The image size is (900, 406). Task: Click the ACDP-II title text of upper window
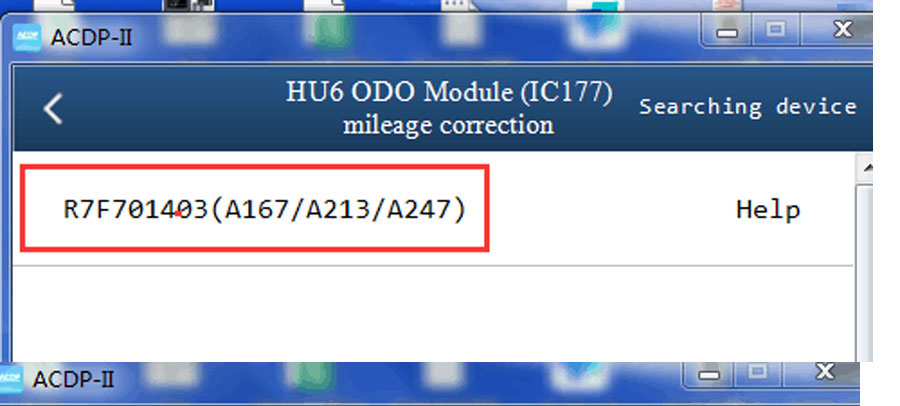(91, 38)
